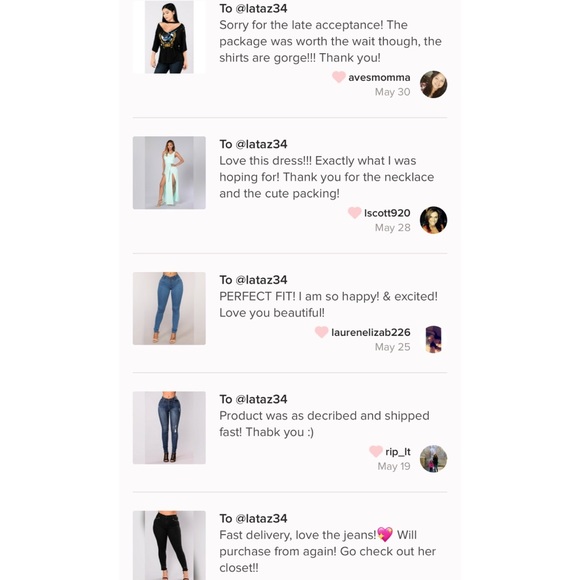The height and width of the screenshot is (580, 580).
Task: View the light blue jeans listing thumbnail
Action: pos(169,308)
